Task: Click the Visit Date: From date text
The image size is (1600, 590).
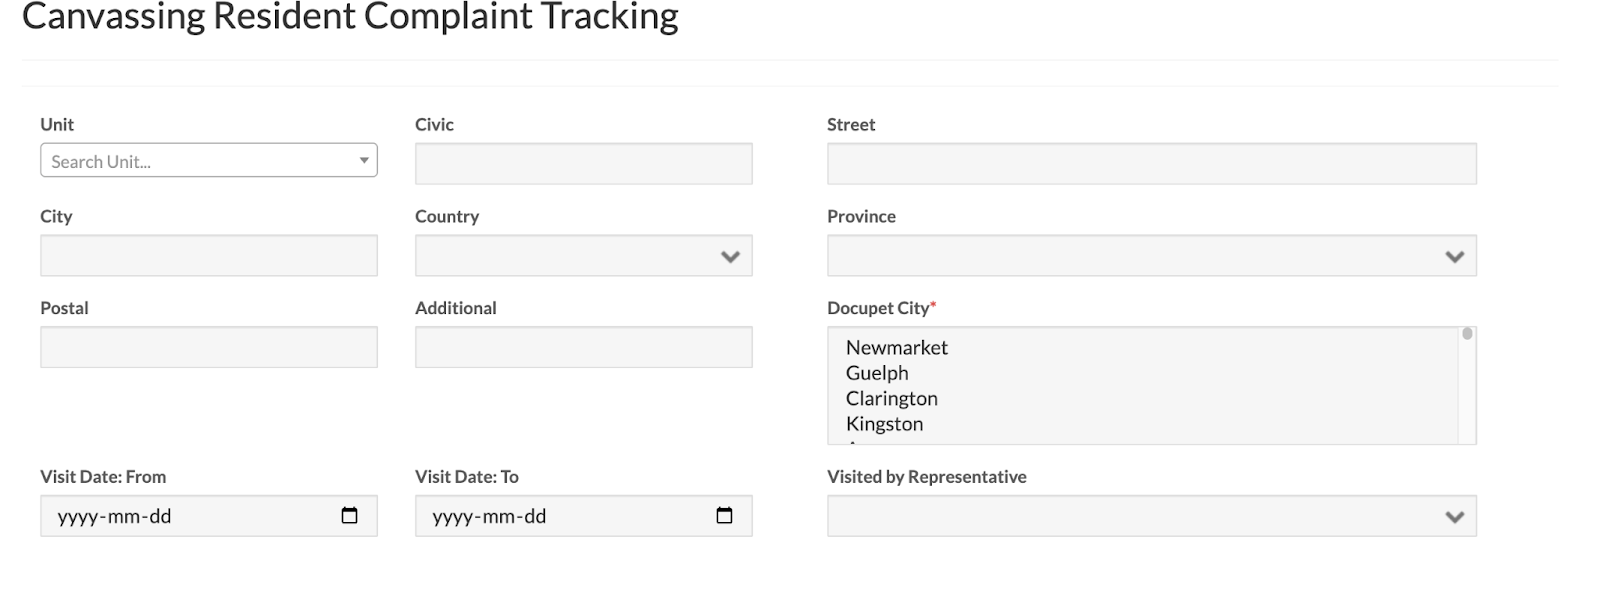Action: pyautogui.click(x=114, y=516)
